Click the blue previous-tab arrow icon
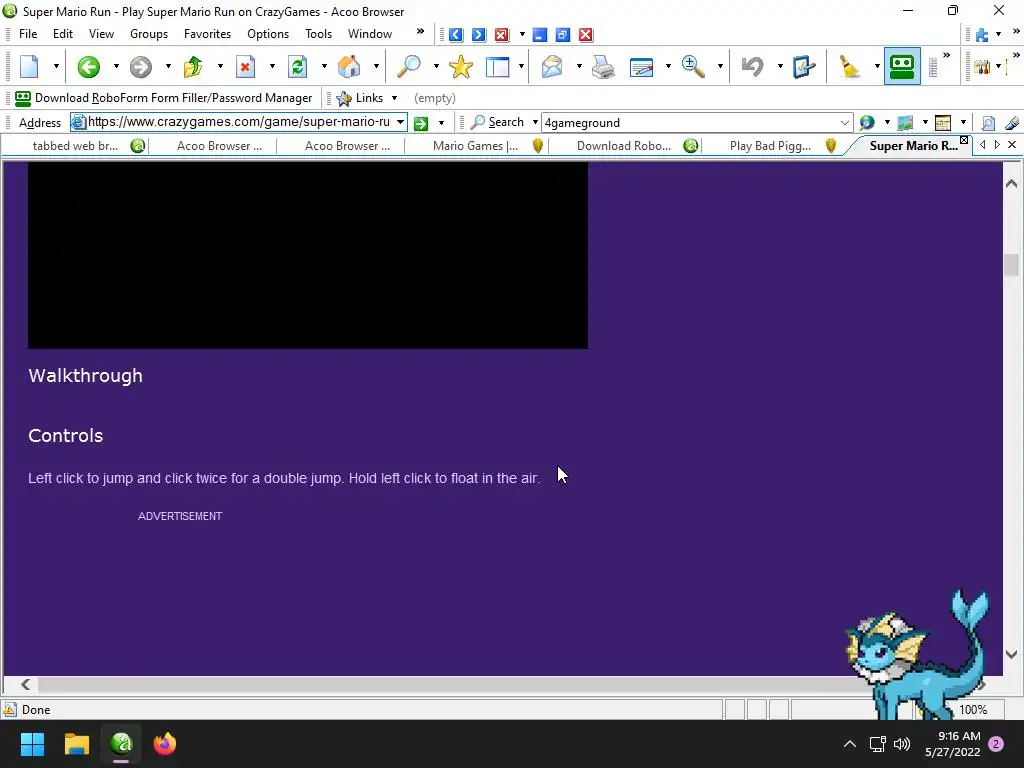 (x=456, y=35)
